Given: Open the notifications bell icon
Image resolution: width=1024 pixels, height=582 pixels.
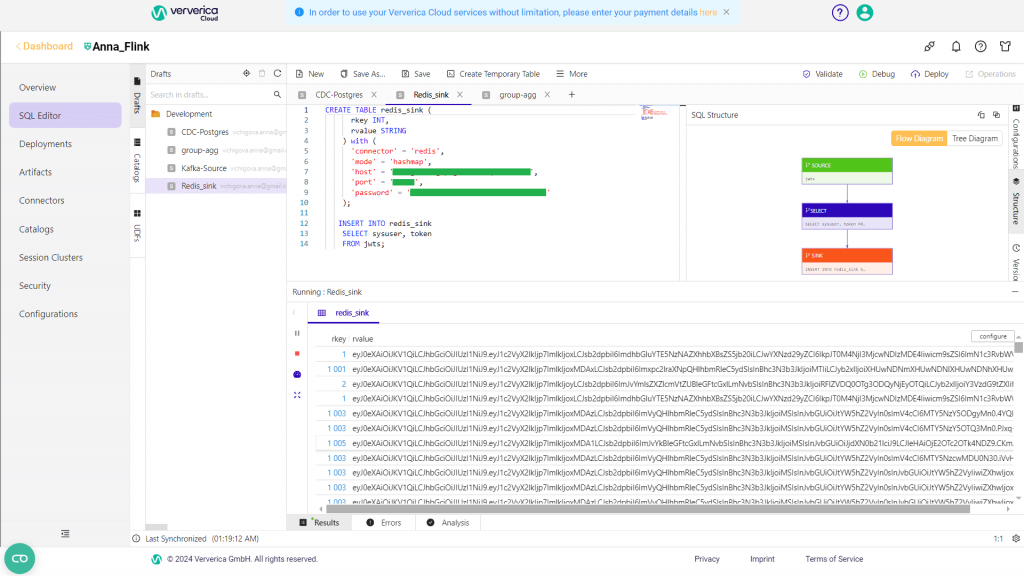Looking at the screenshot, I should tap(955, 46).
